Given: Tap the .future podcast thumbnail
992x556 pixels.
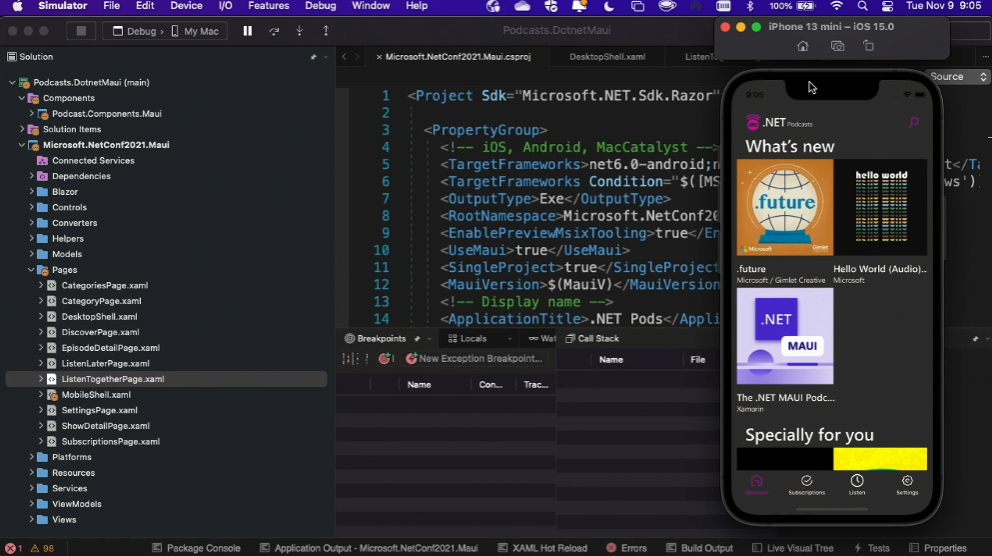Looking at the screenshot, I should [x=784, y=207].
